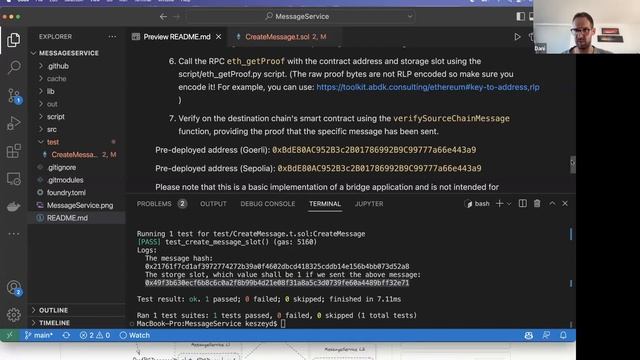Open the JUPYTER panel tab
The image size is (640, 360).
pos(369,204)
